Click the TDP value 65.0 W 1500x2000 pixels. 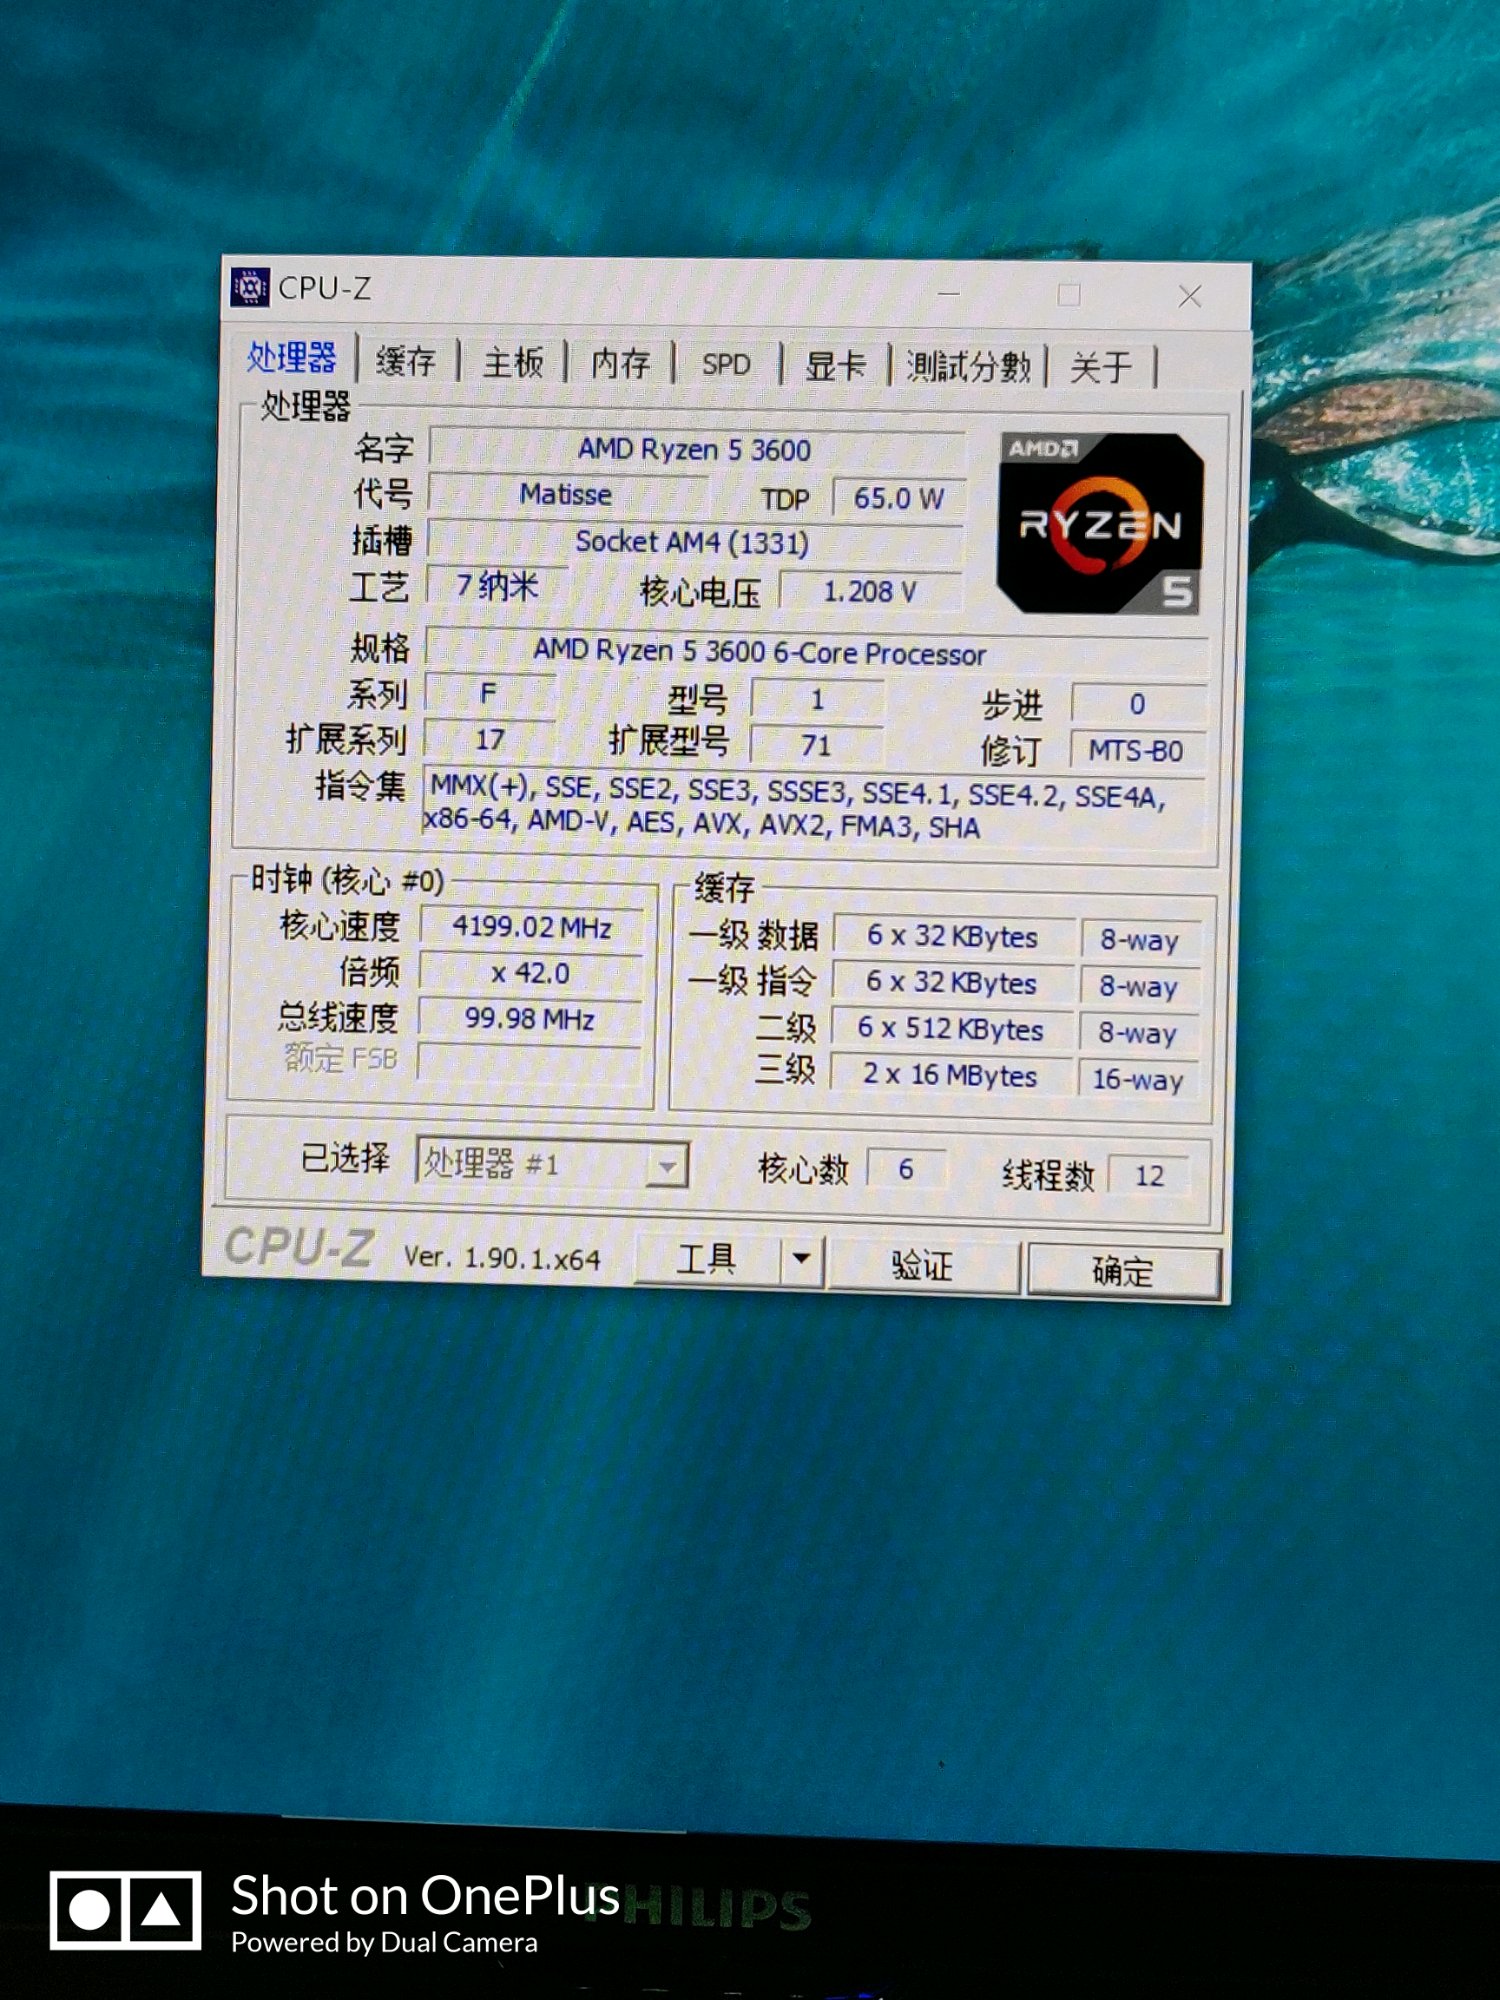point(898,498)
